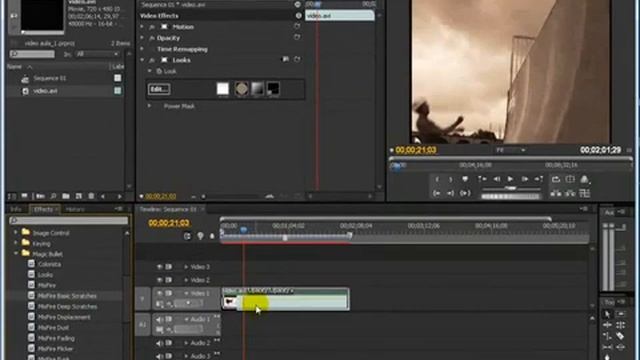Viewport: 640px width, 360px height.
Task: Add unnumbered marker in Program Monitor
Action: [x=465, y=179]
